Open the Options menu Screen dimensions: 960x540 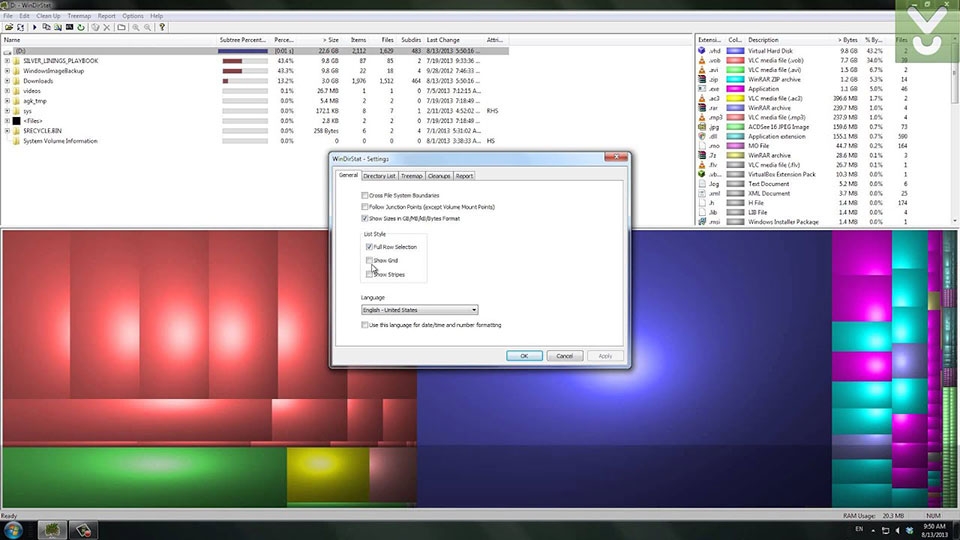(x=133, y=16)
